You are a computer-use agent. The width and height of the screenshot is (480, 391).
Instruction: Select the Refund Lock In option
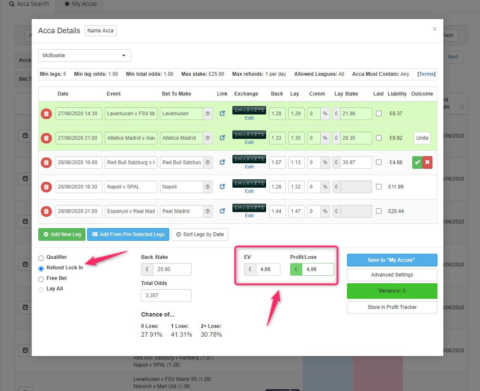click(x=41, y=268)
